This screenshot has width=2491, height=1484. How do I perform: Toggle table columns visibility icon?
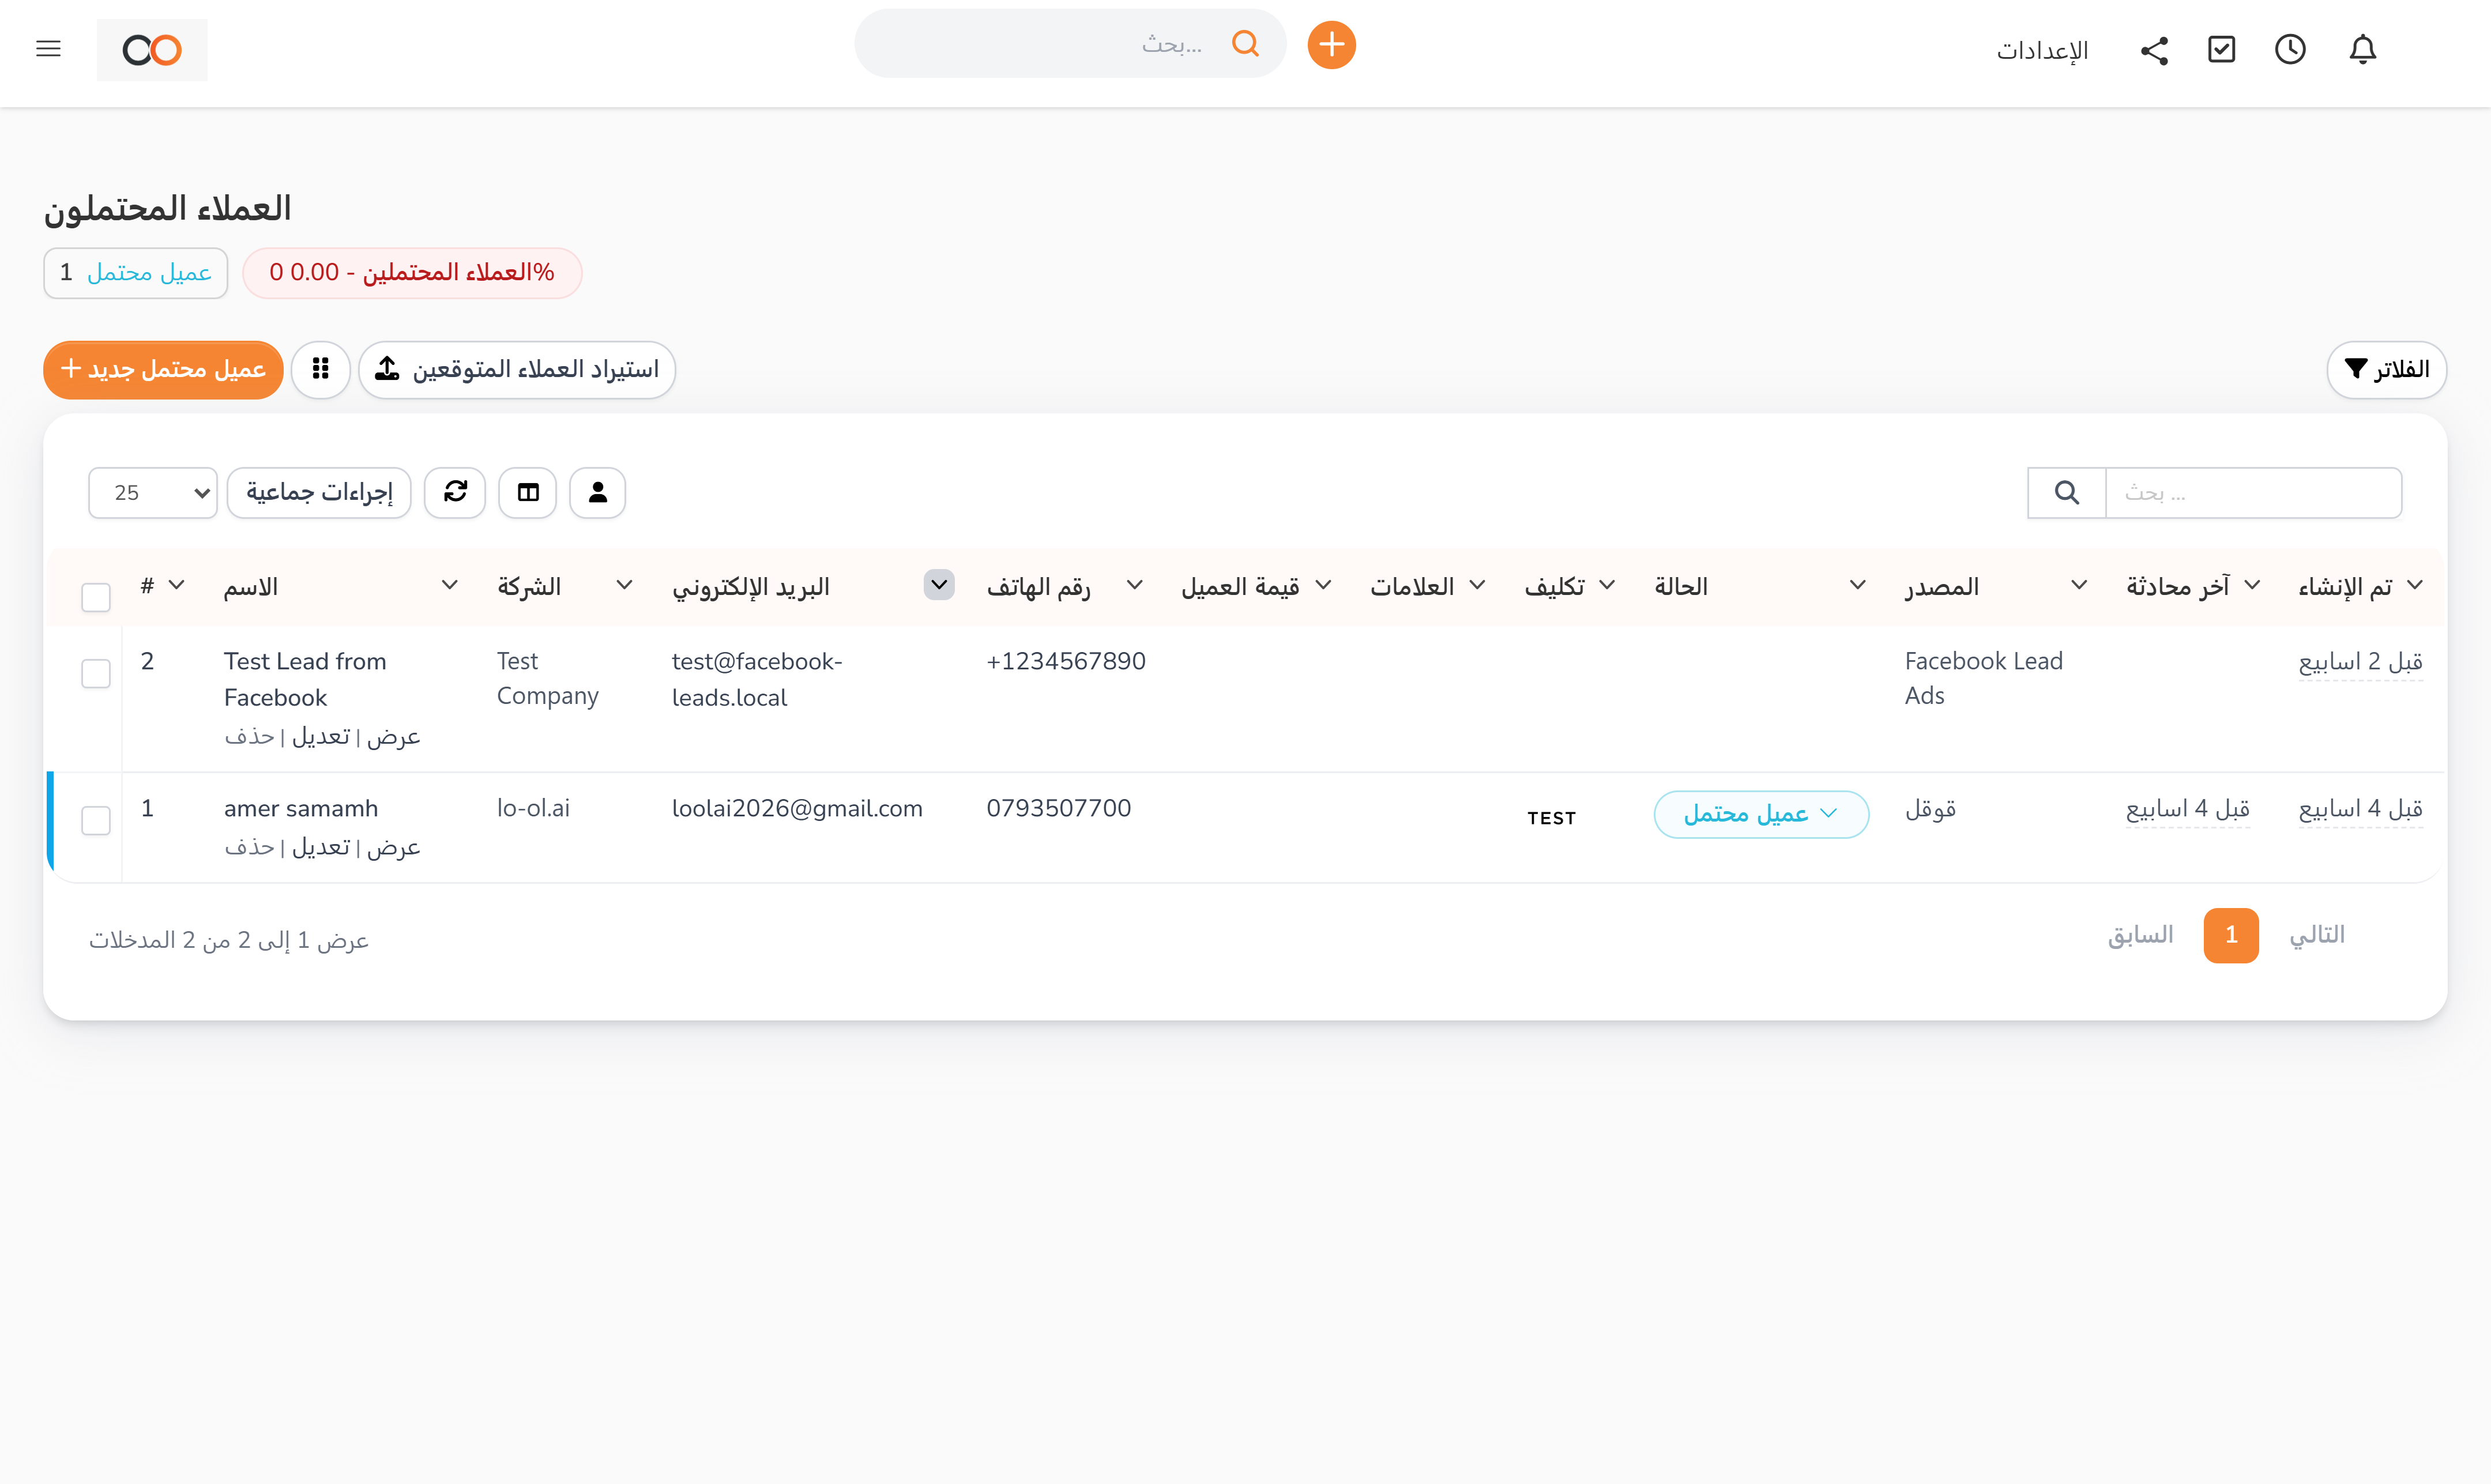coord(527,492)
